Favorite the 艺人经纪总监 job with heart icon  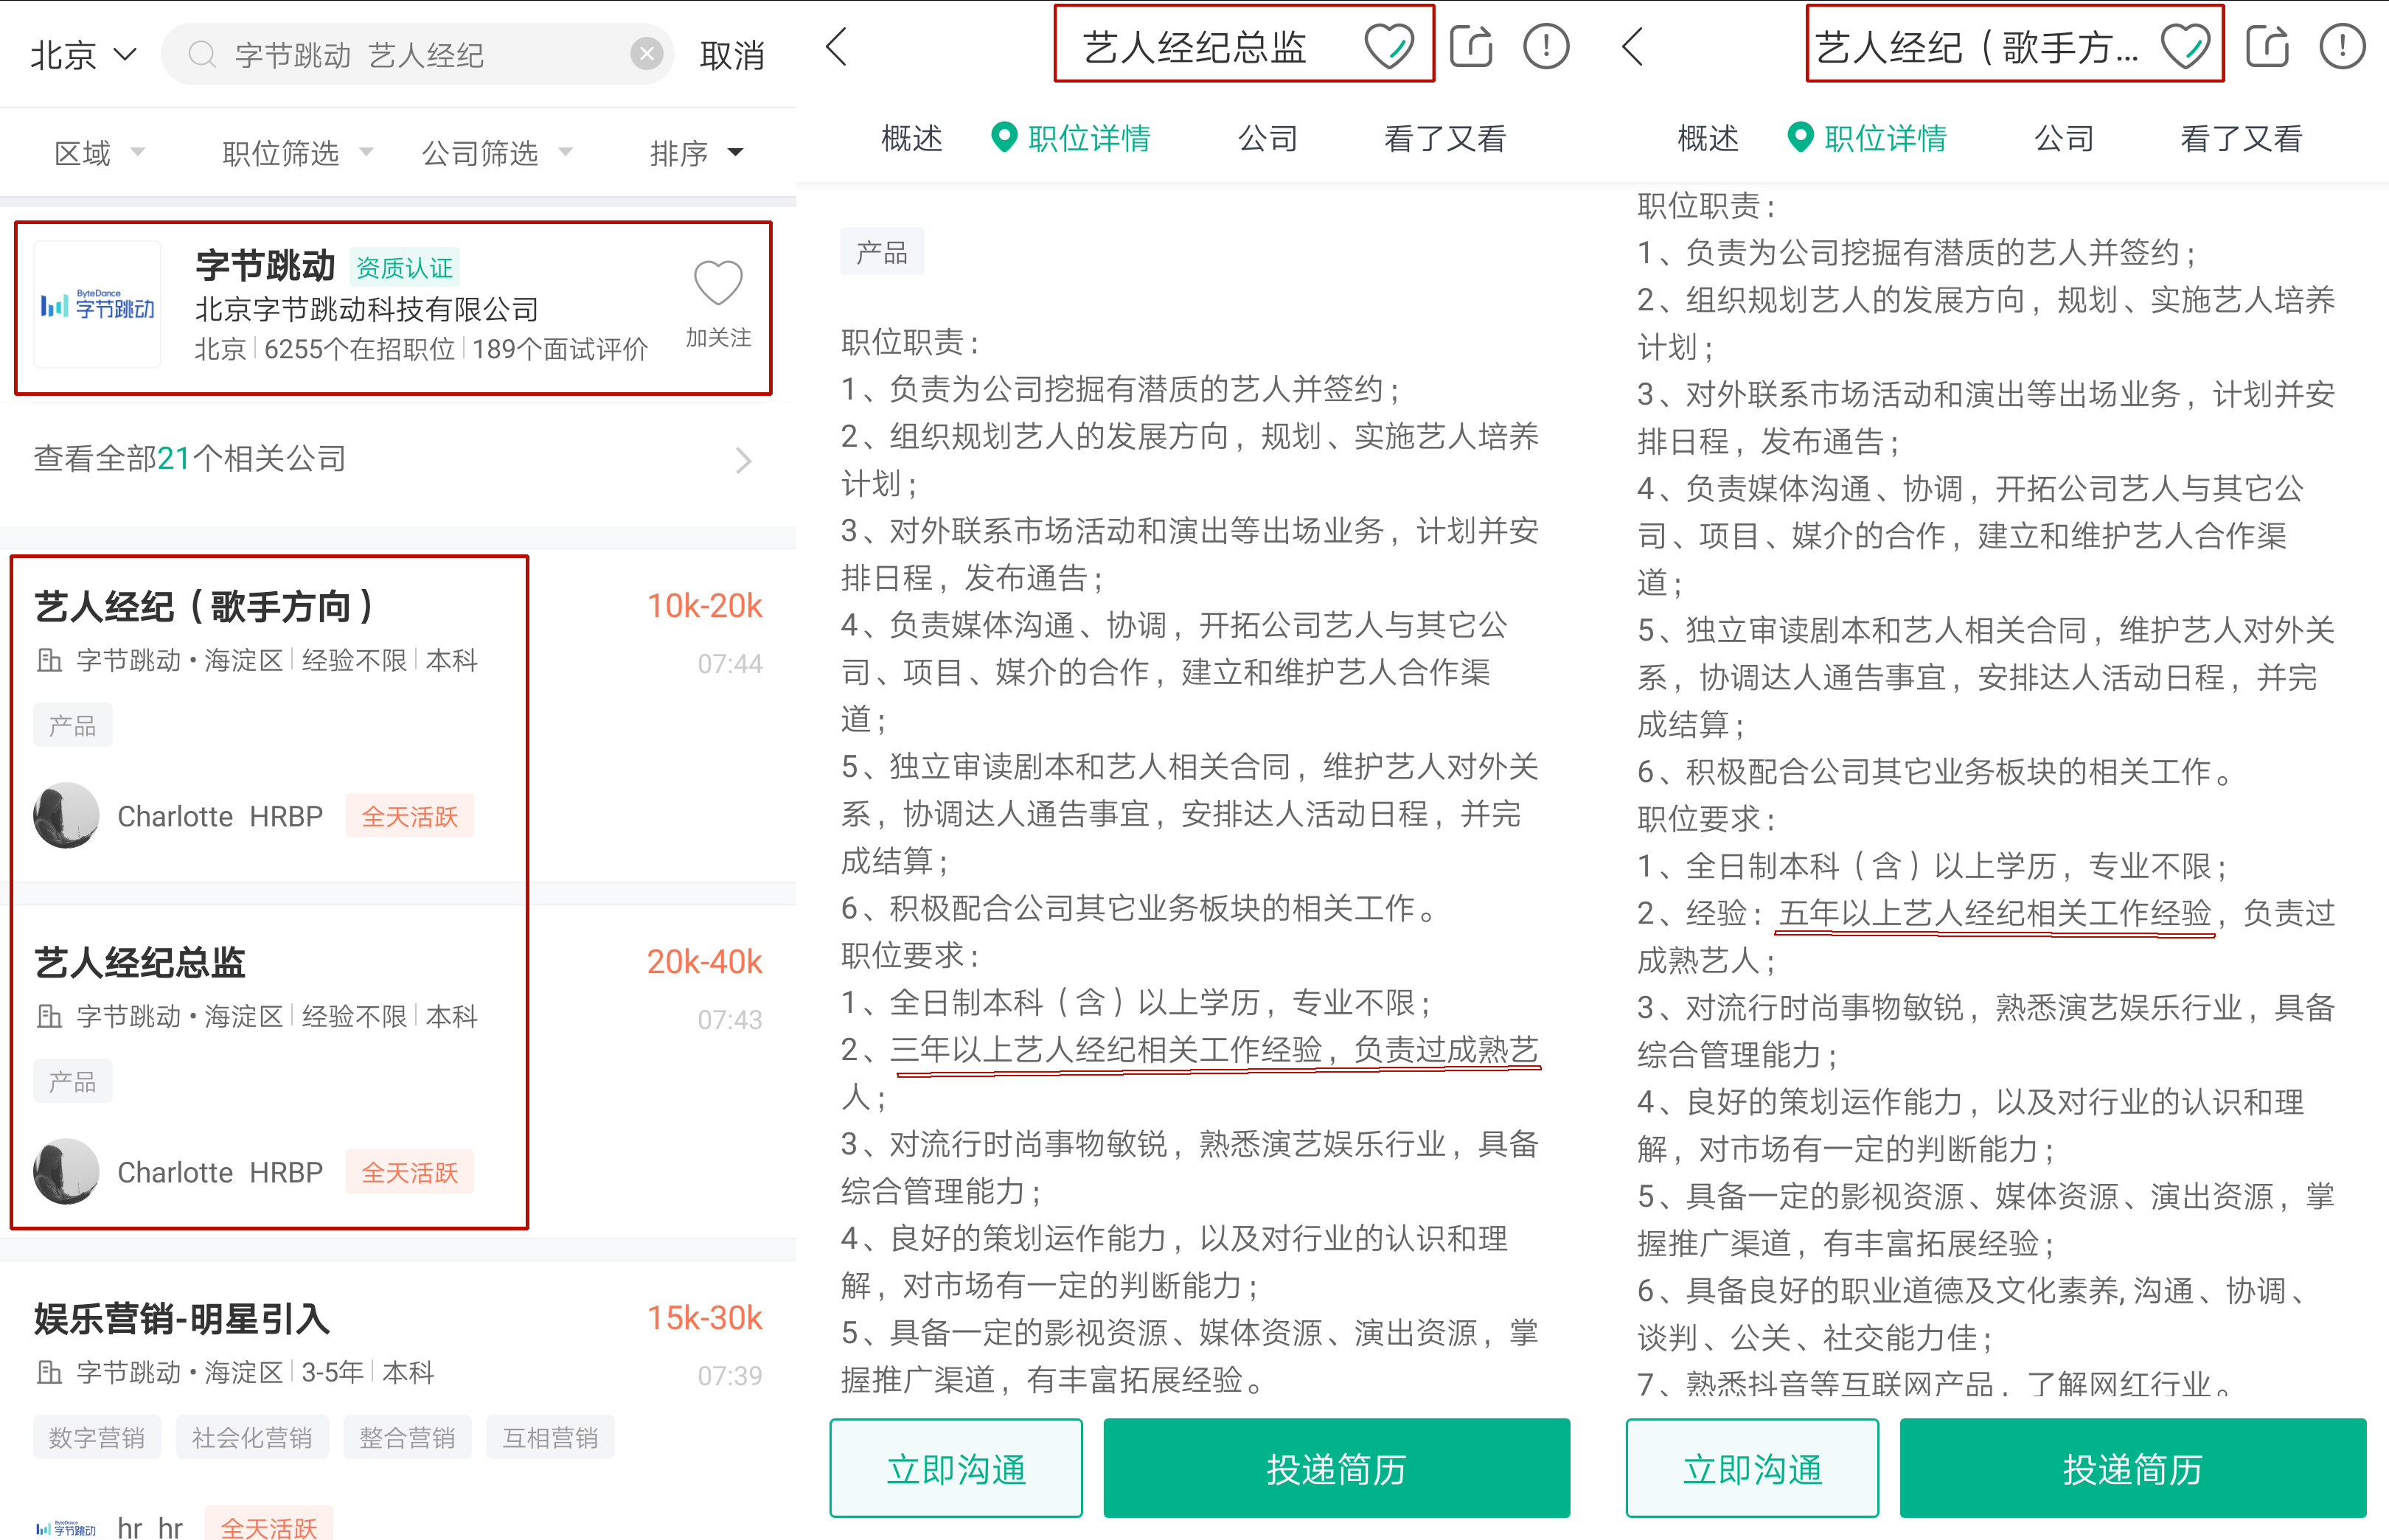coord(1389,46)
